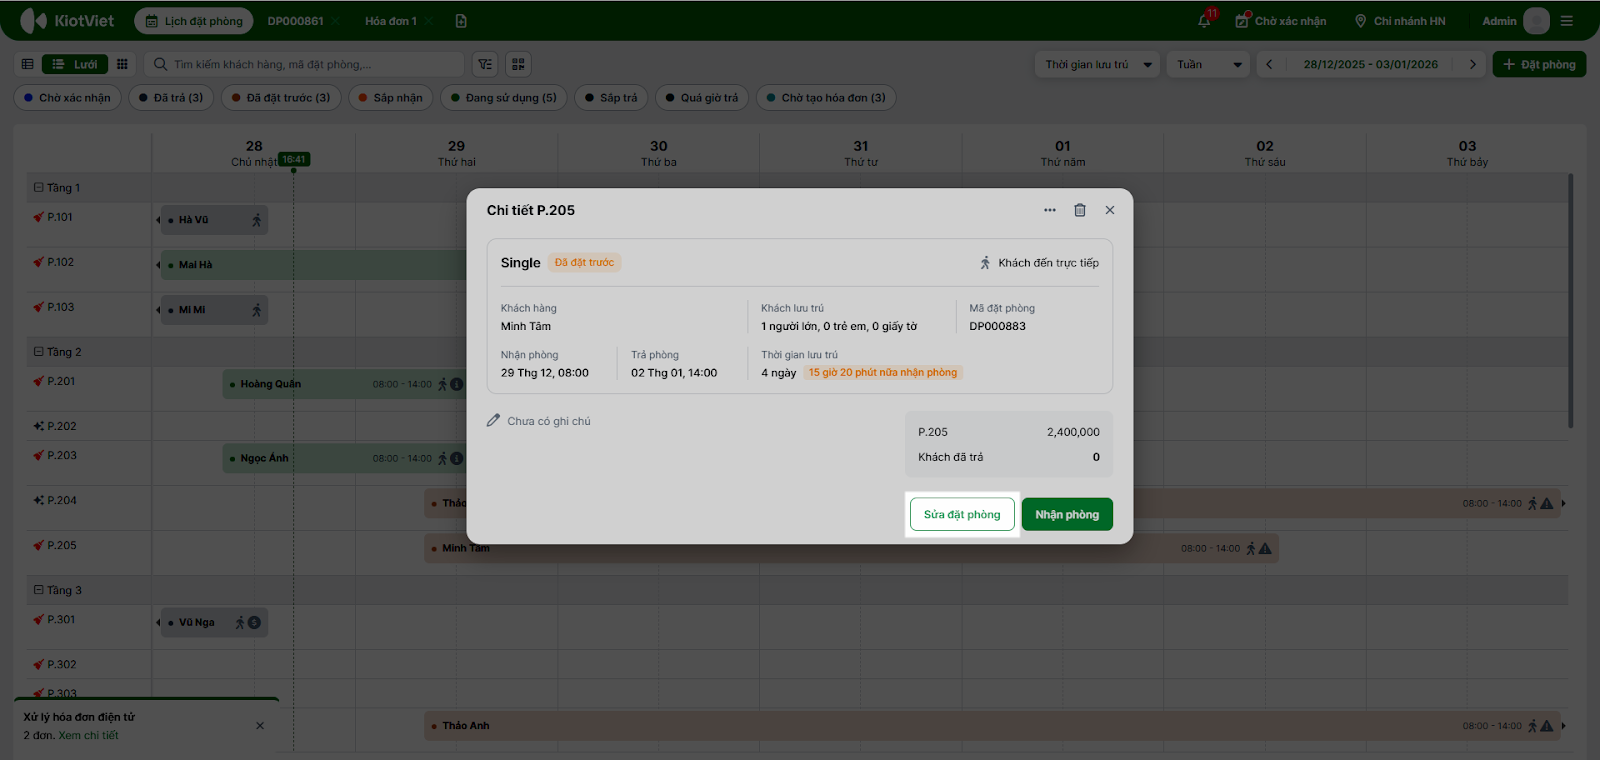
Task: Click the pencil icon to add a note
Action: point(493,421)
